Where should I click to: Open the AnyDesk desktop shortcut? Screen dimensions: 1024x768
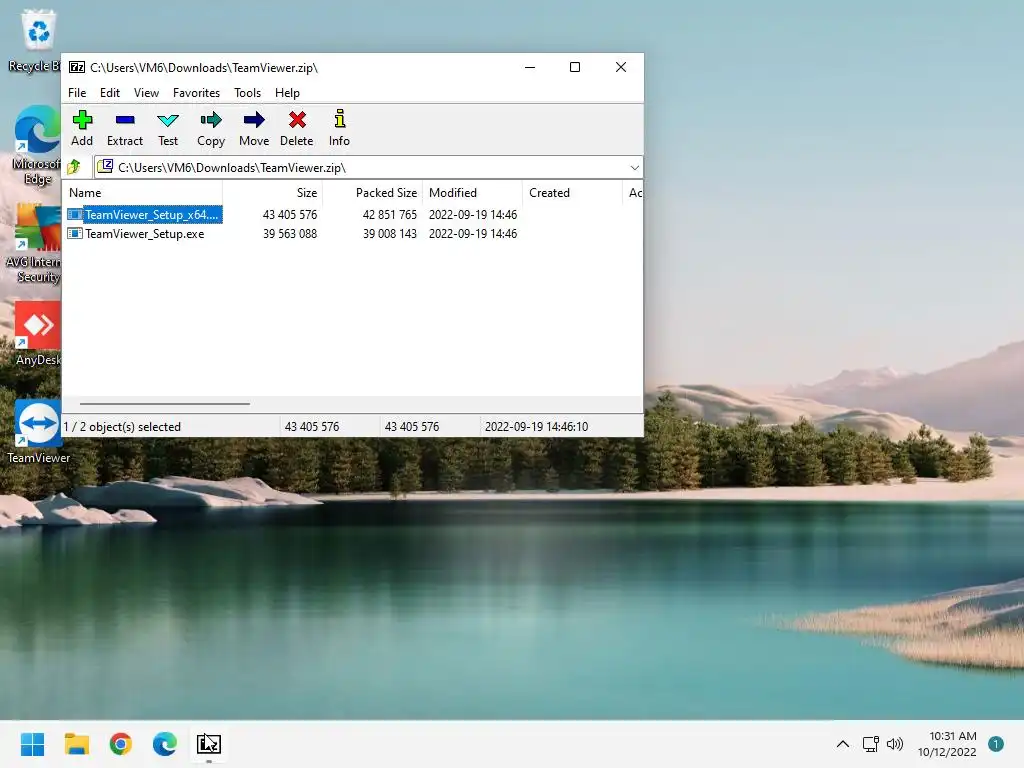tap(38, 333)
